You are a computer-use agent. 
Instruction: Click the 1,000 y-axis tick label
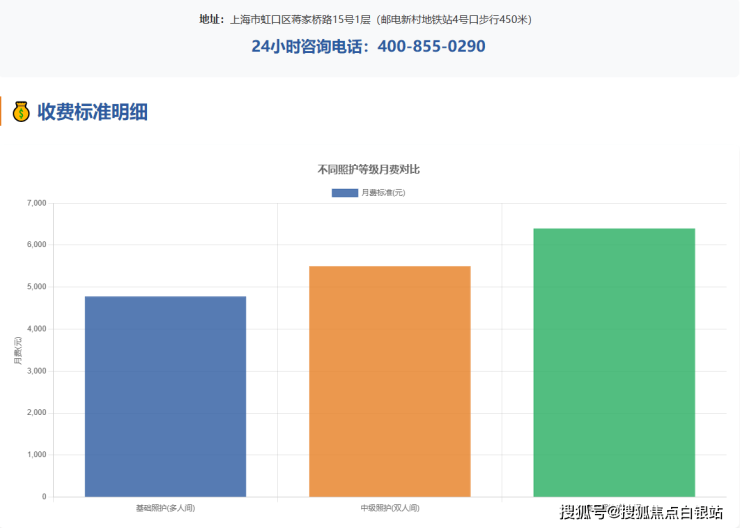(x=36, y=455)
